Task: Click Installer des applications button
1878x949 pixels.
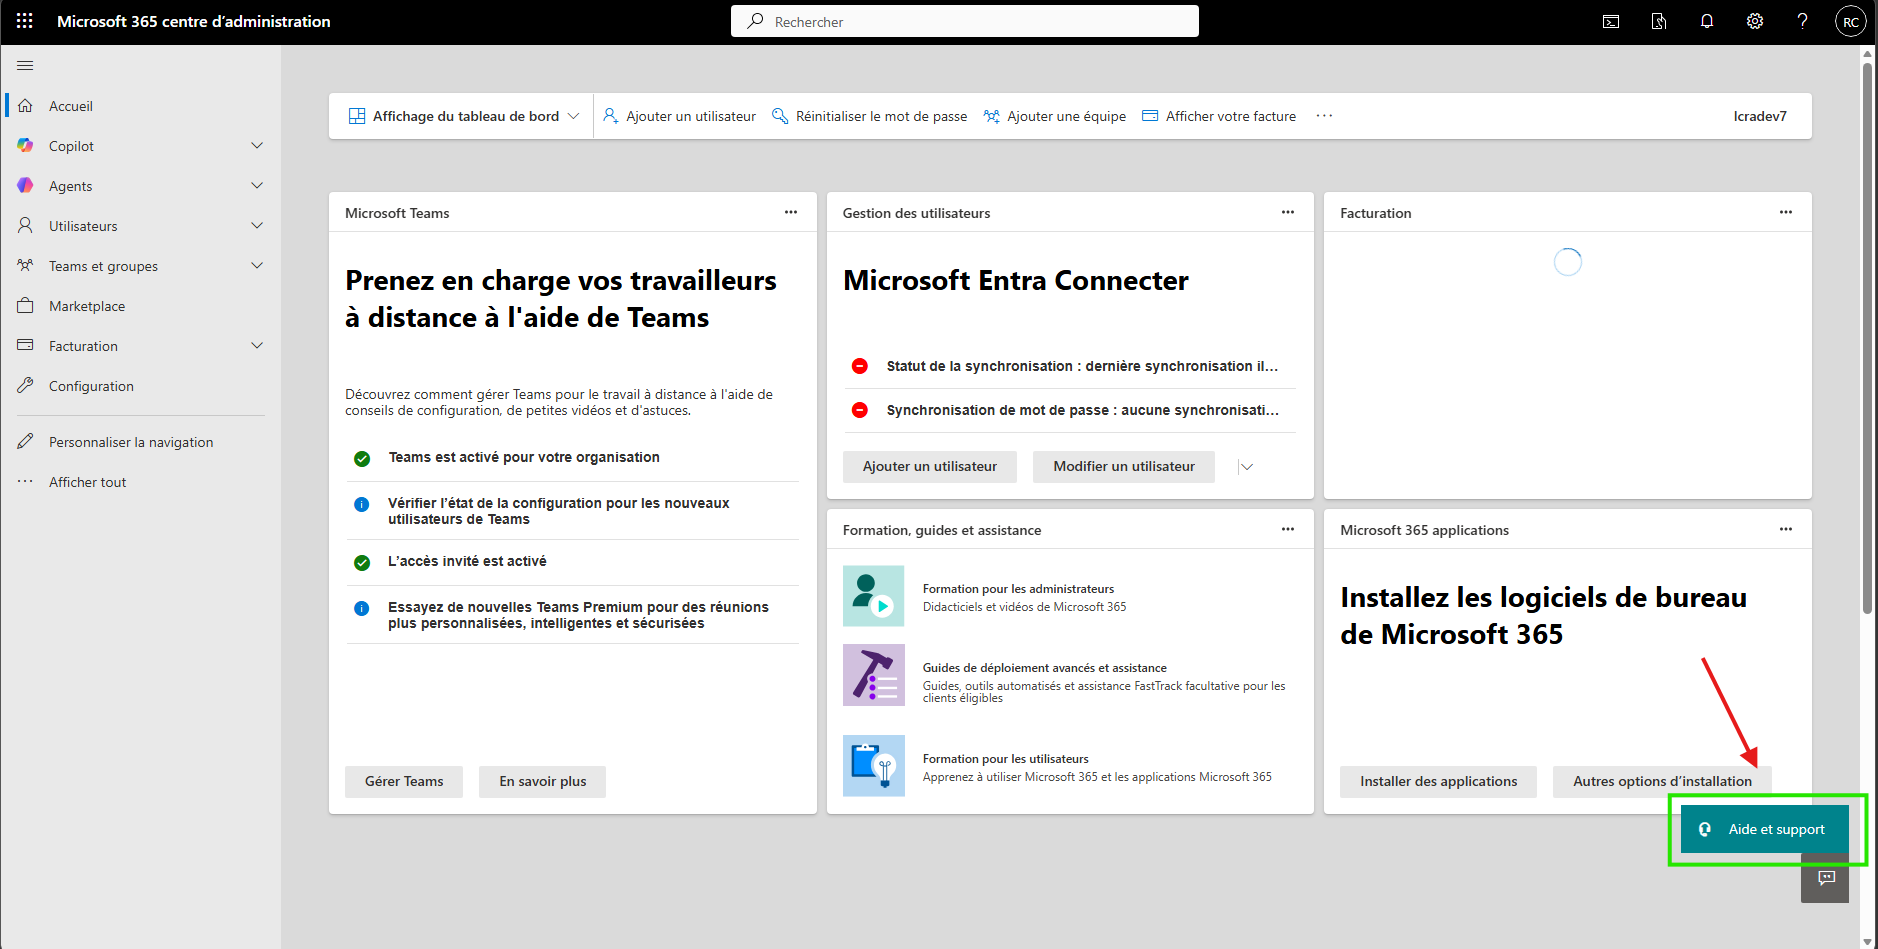Action: click(1438, 782)
